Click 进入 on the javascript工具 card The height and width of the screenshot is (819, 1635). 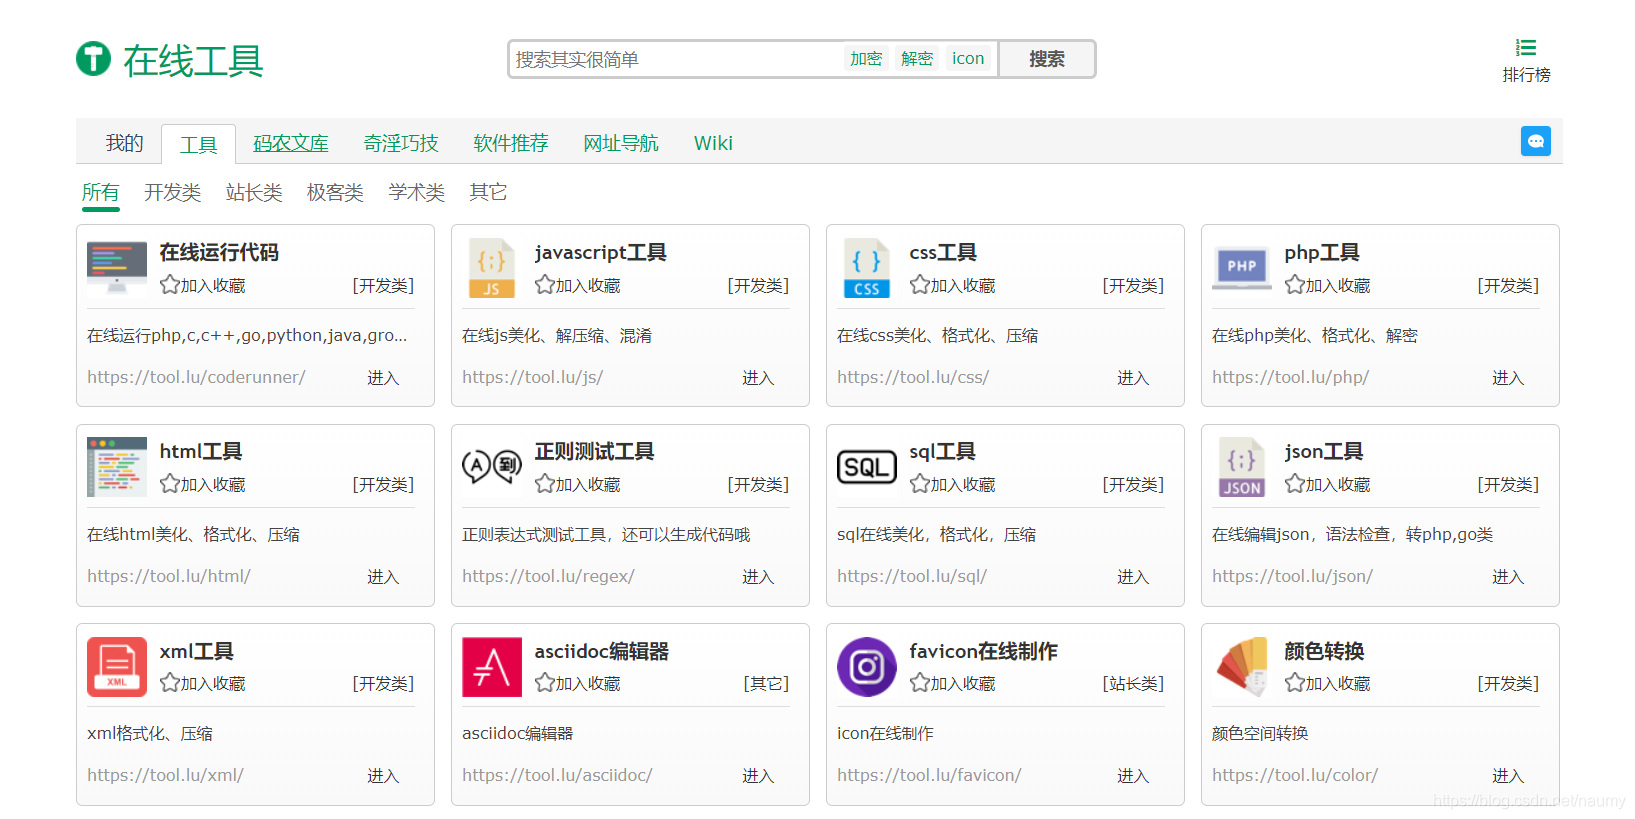[x=758, y=378]
